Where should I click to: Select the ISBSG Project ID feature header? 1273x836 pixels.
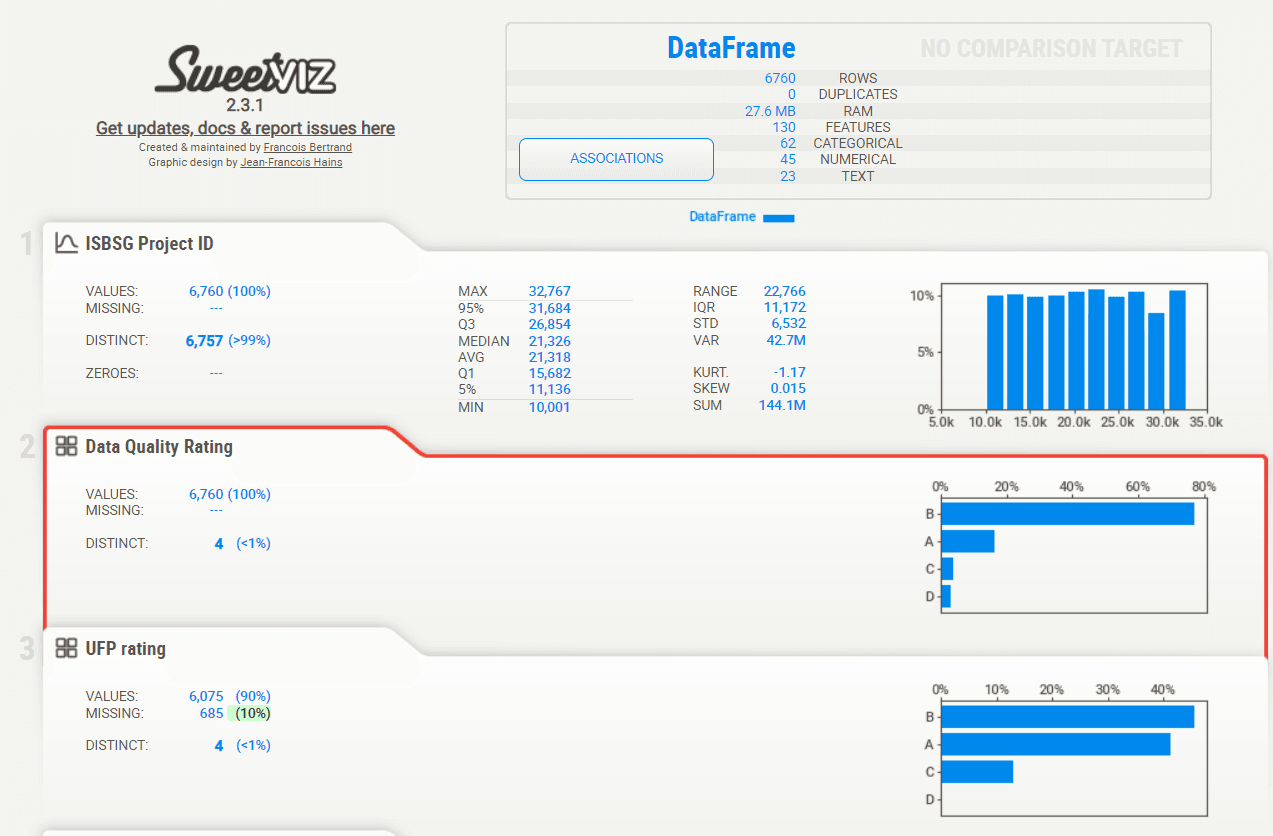click(149, 243)
